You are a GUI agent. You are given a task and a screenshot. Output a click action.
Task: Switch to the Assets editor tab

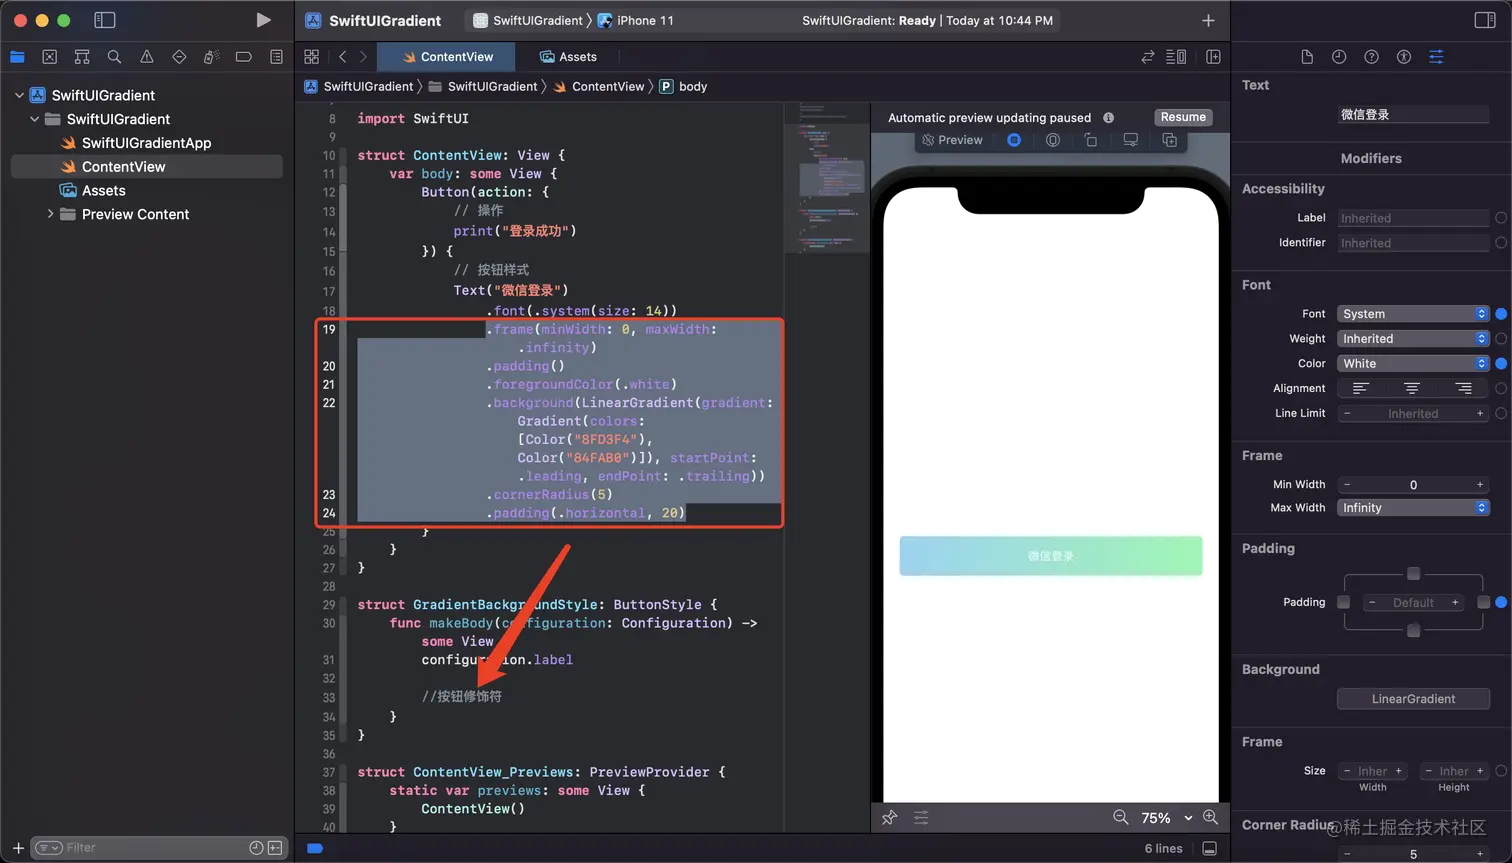pyautogui.click(x=568, y=57)
